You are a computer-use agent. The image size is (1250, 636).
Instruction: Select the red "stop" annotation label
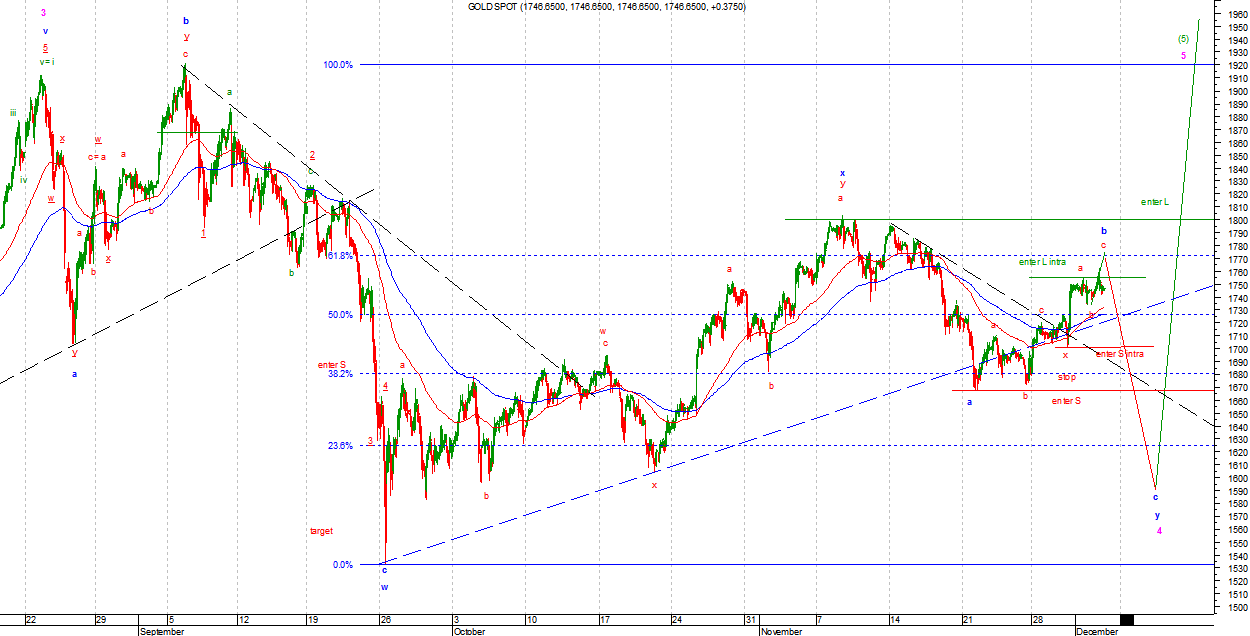(x=1068, y=378)
